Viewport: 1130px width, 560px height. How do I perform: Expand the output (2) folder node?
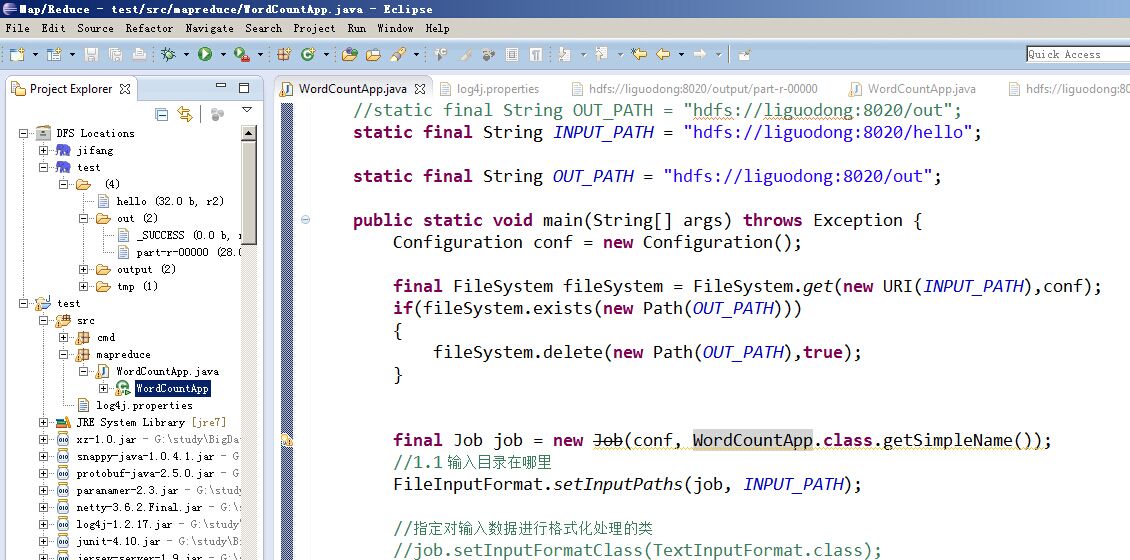(84, 269)
